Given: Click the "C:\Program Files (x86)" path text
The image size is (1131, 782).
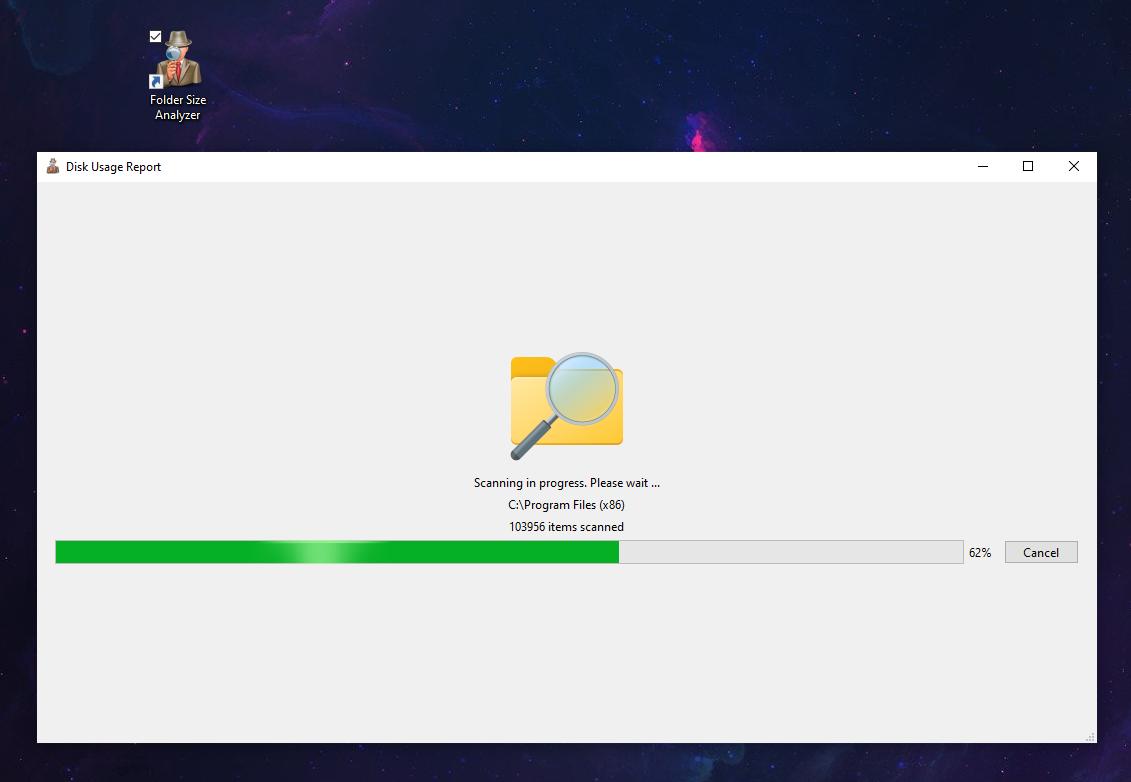Looking at the screenshot, I should coord(566,505).
